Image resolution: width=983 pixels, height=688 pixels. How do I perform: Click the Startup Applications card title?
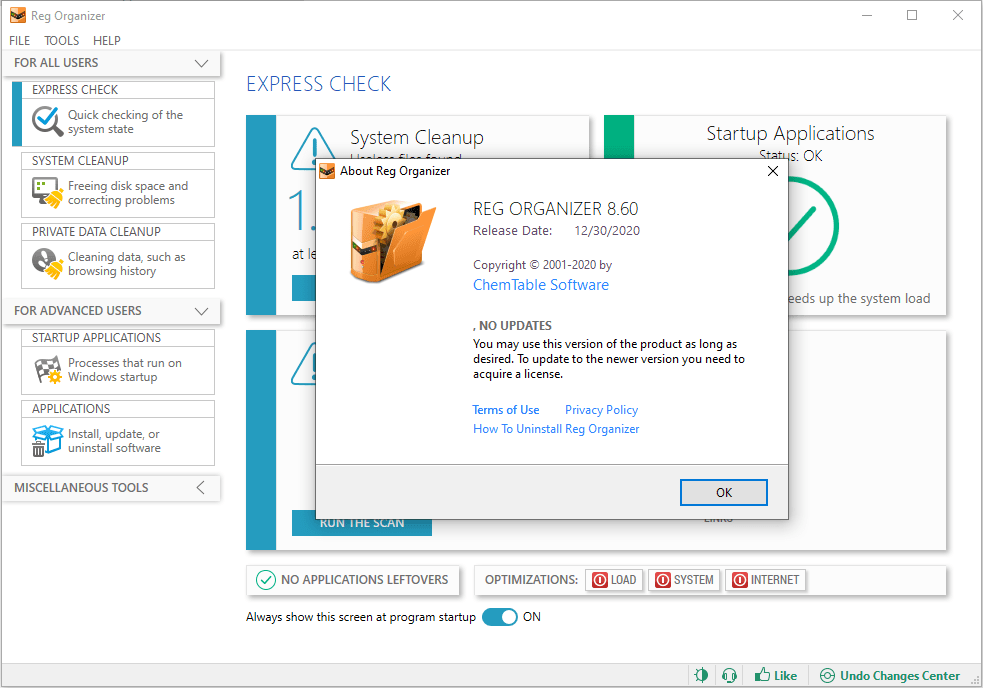(x=790, y=134)
